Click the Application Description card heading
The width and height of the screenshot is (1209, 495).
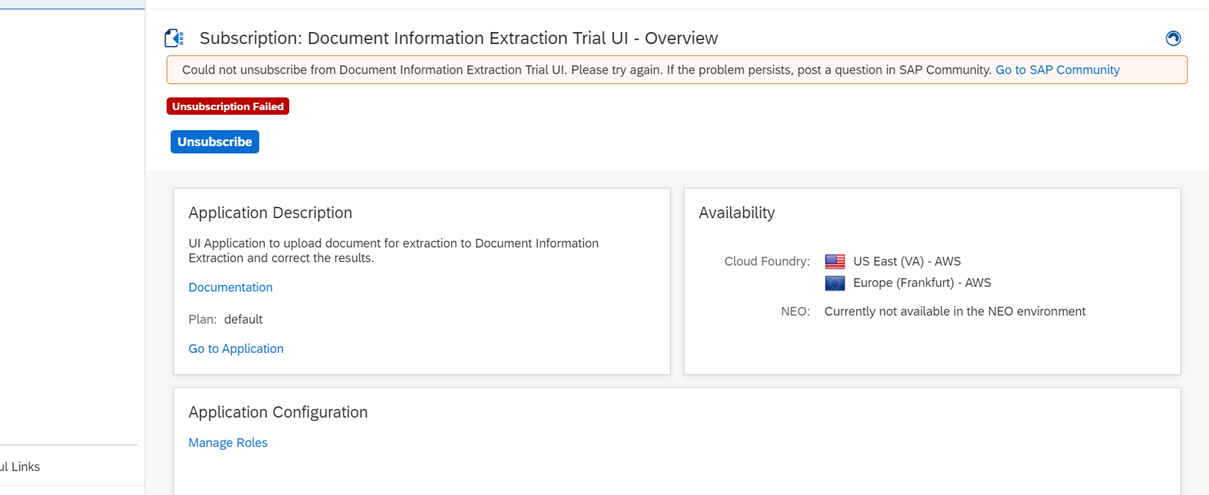270,213
